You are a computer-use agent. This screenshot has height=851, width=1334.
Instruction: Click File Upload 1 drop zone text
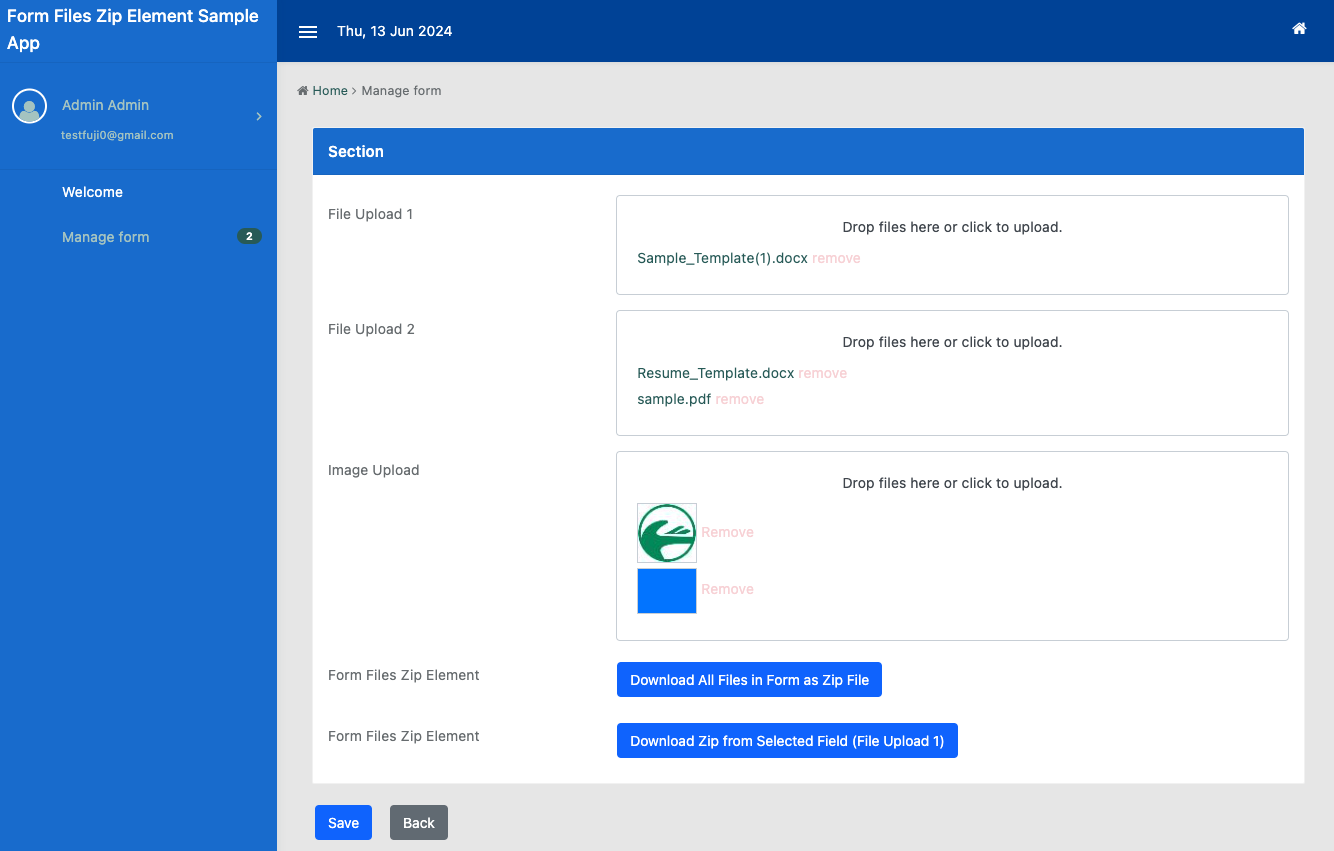point(952,227)
